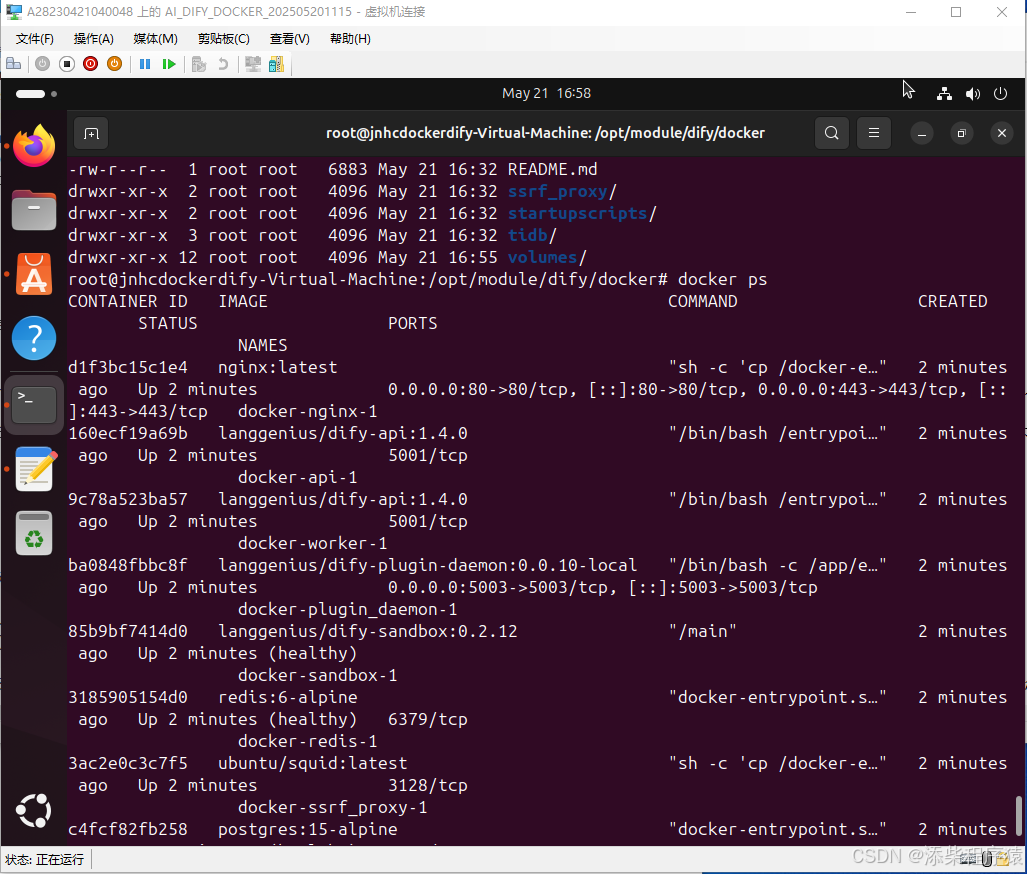Click the startupscripts/ directory name
This screenshot has height=874, width=1027.
tap(582, 214)
